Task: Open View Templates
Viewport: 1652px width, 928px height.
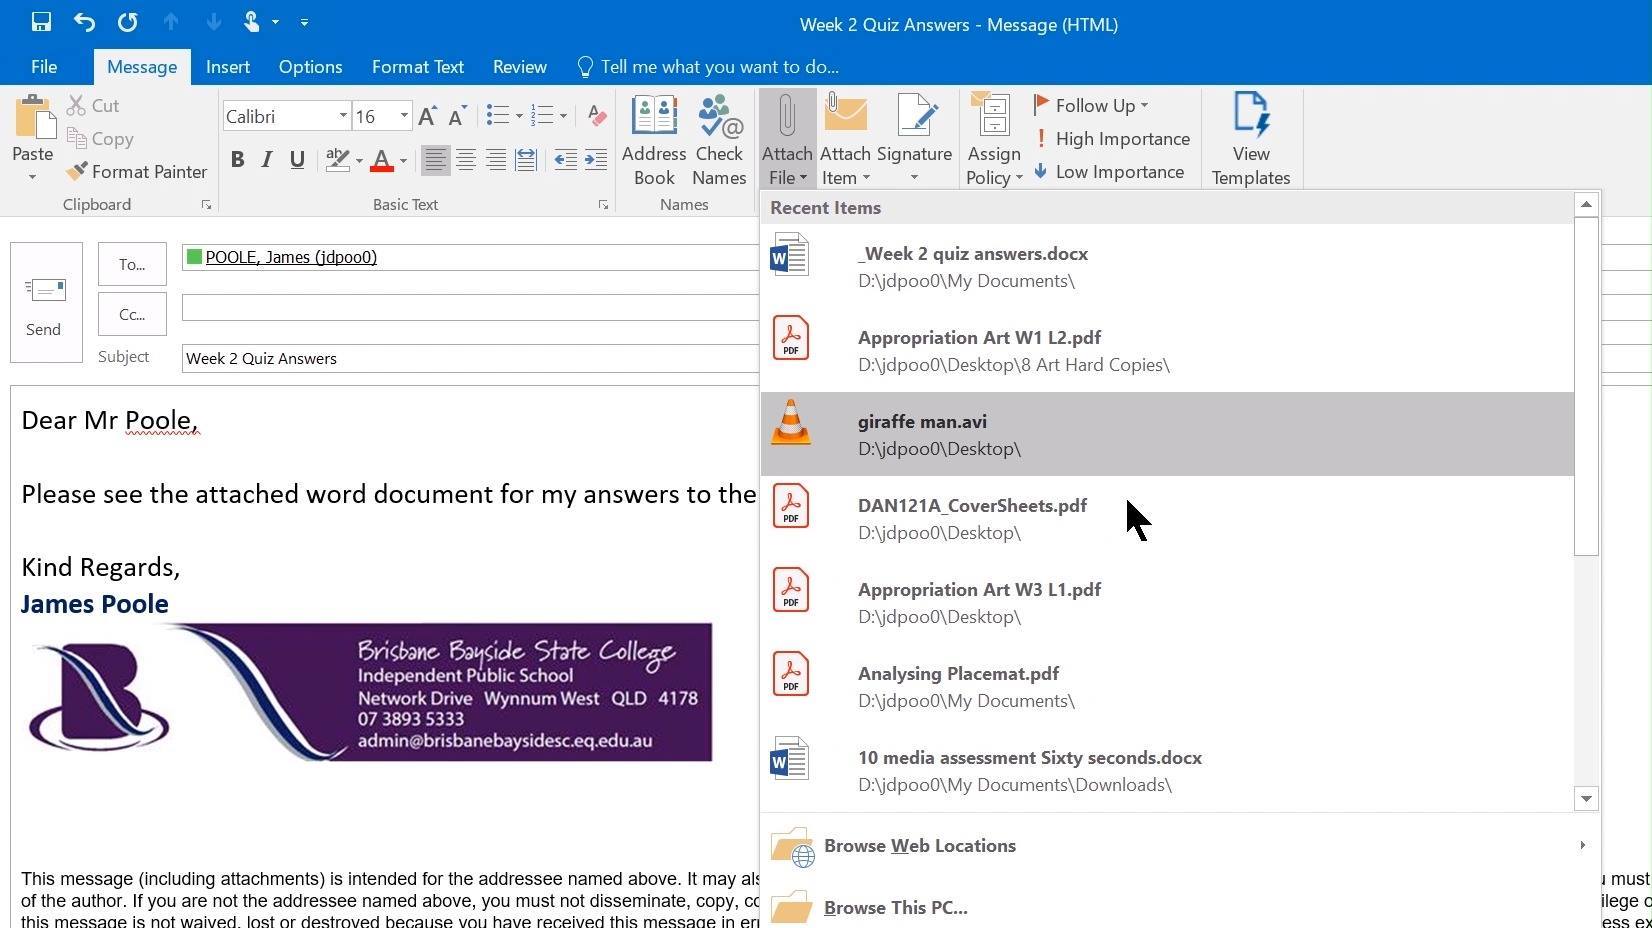Action: [1251, 140]
